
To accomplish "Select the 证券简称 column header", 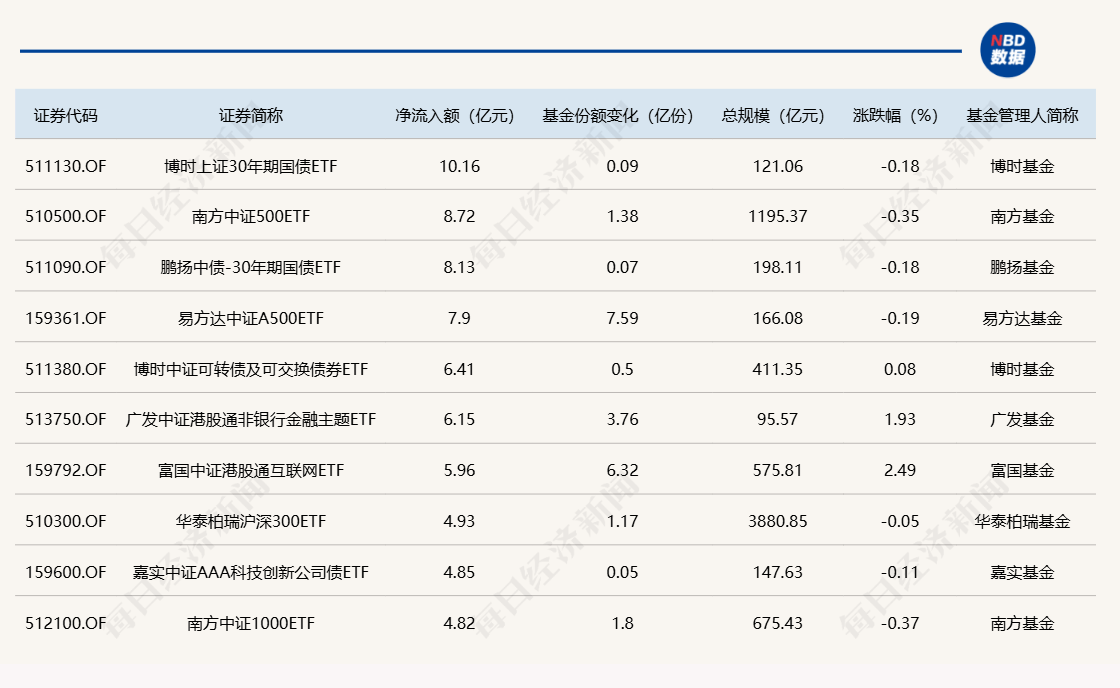I will pyautogui.click(x=251, y=116).
